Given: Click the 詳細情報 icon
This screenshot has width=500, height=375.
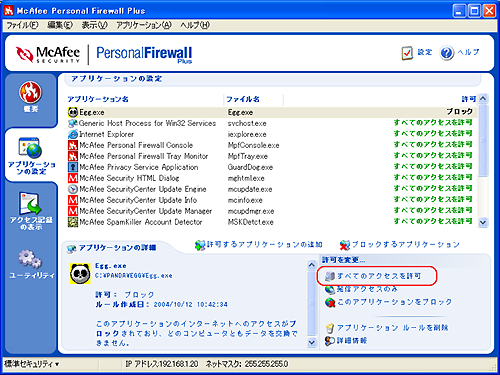Looking at the screenshot, I should pyautogui.click(x=330, y=341).
